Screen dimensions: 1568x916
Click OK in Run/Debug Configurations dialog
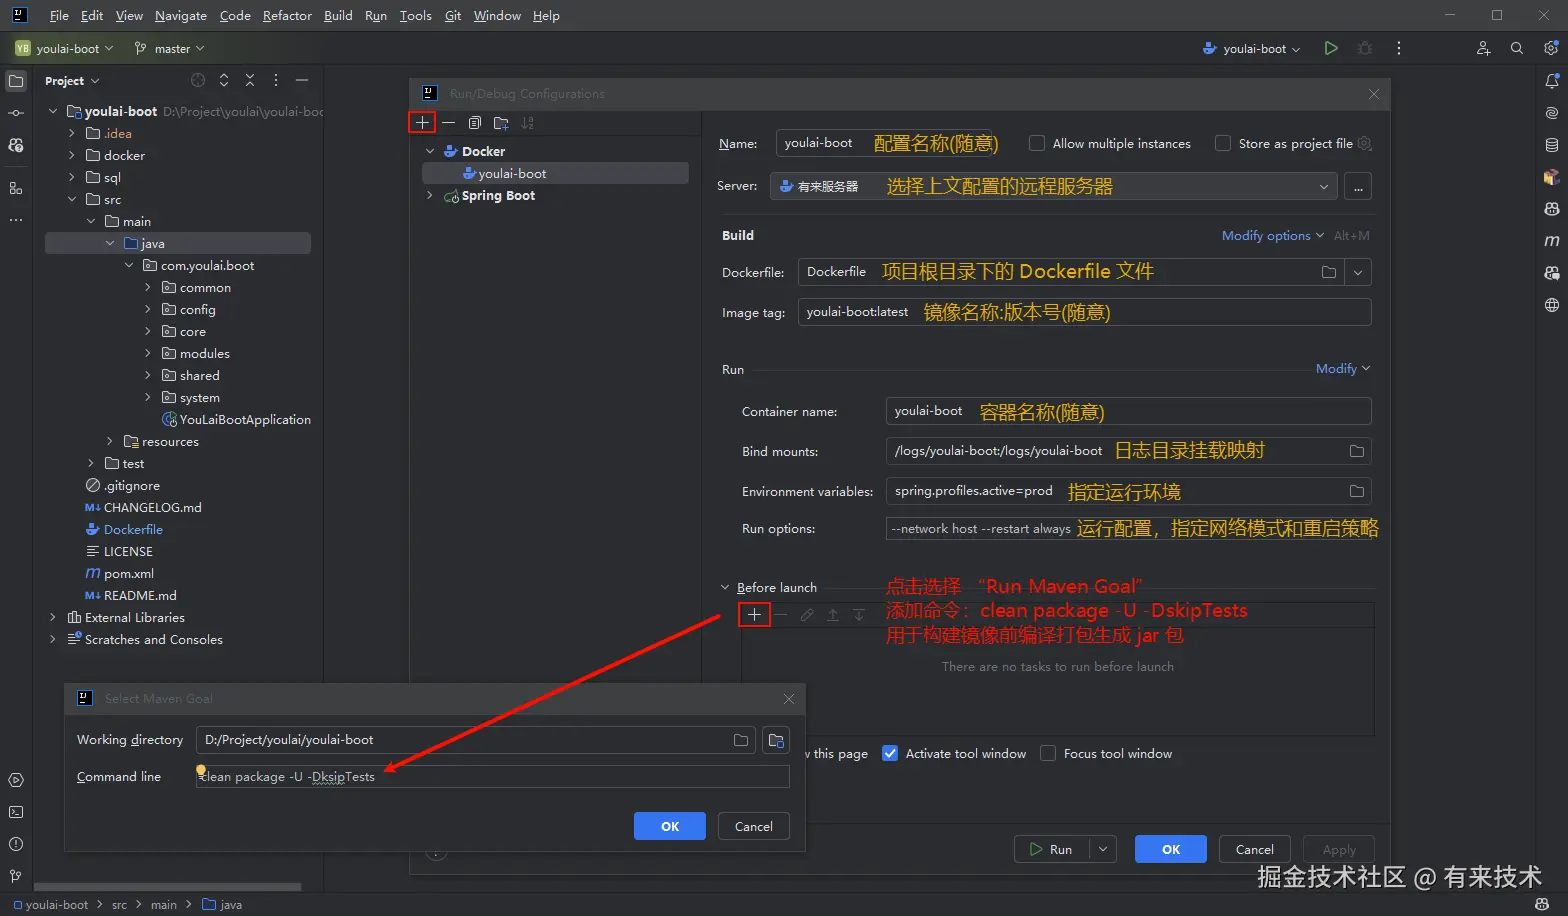[1171, 849]
